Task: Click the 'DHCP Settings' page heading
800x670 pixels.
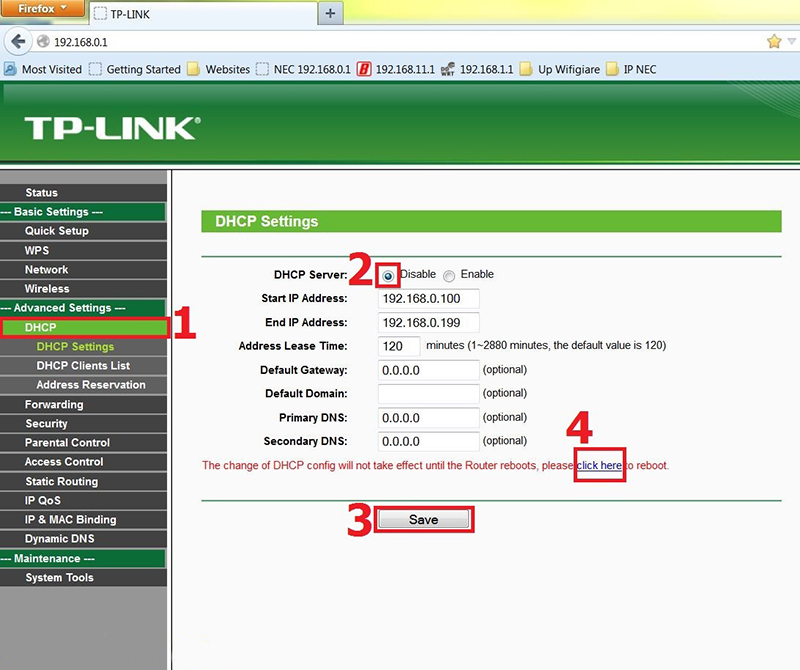Action: tap(266, 221)
